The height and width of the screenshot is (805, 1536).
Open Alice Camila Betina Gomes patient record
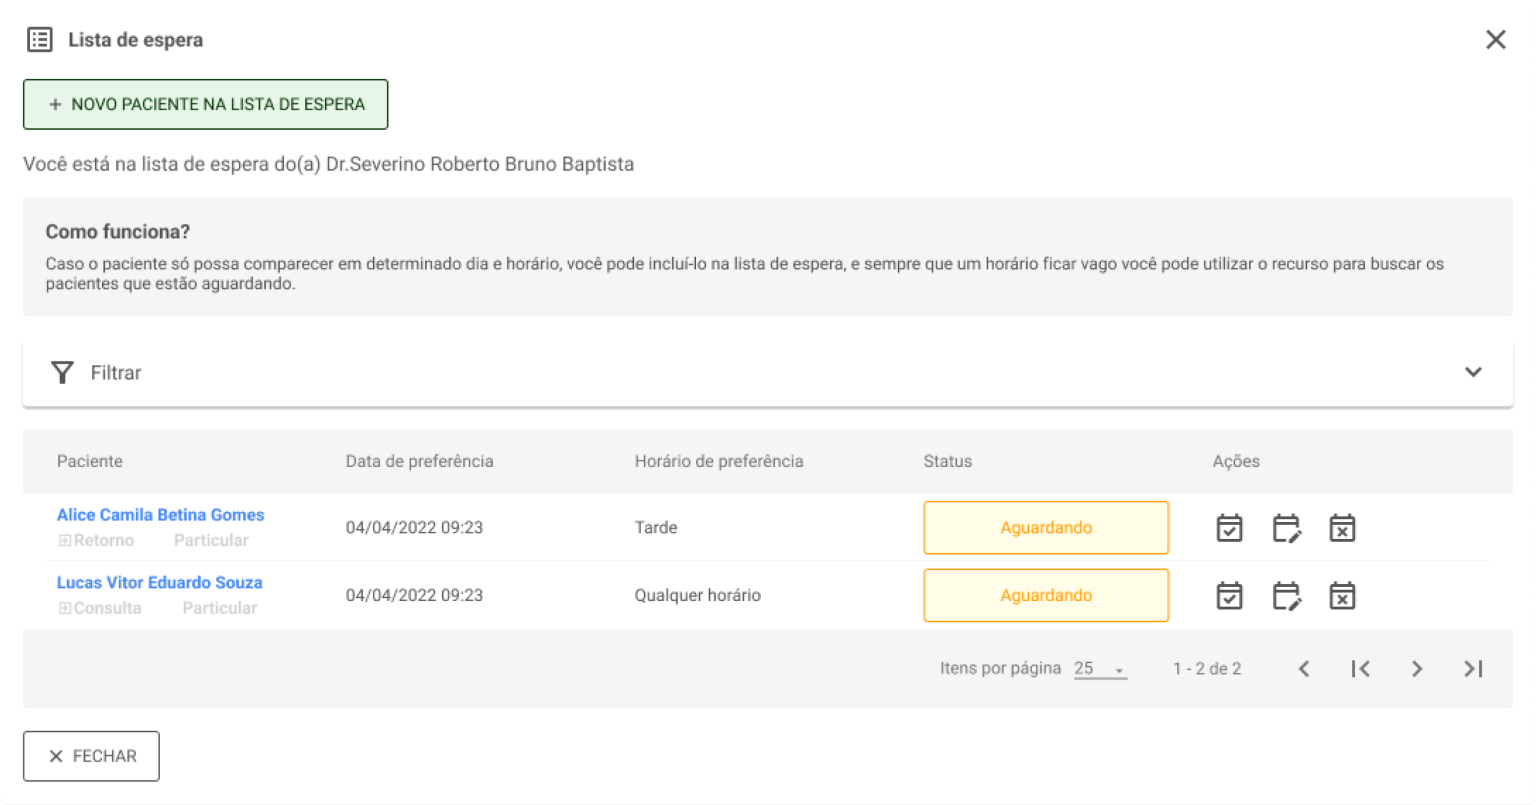pyautogui.click(x=160, y=514)
